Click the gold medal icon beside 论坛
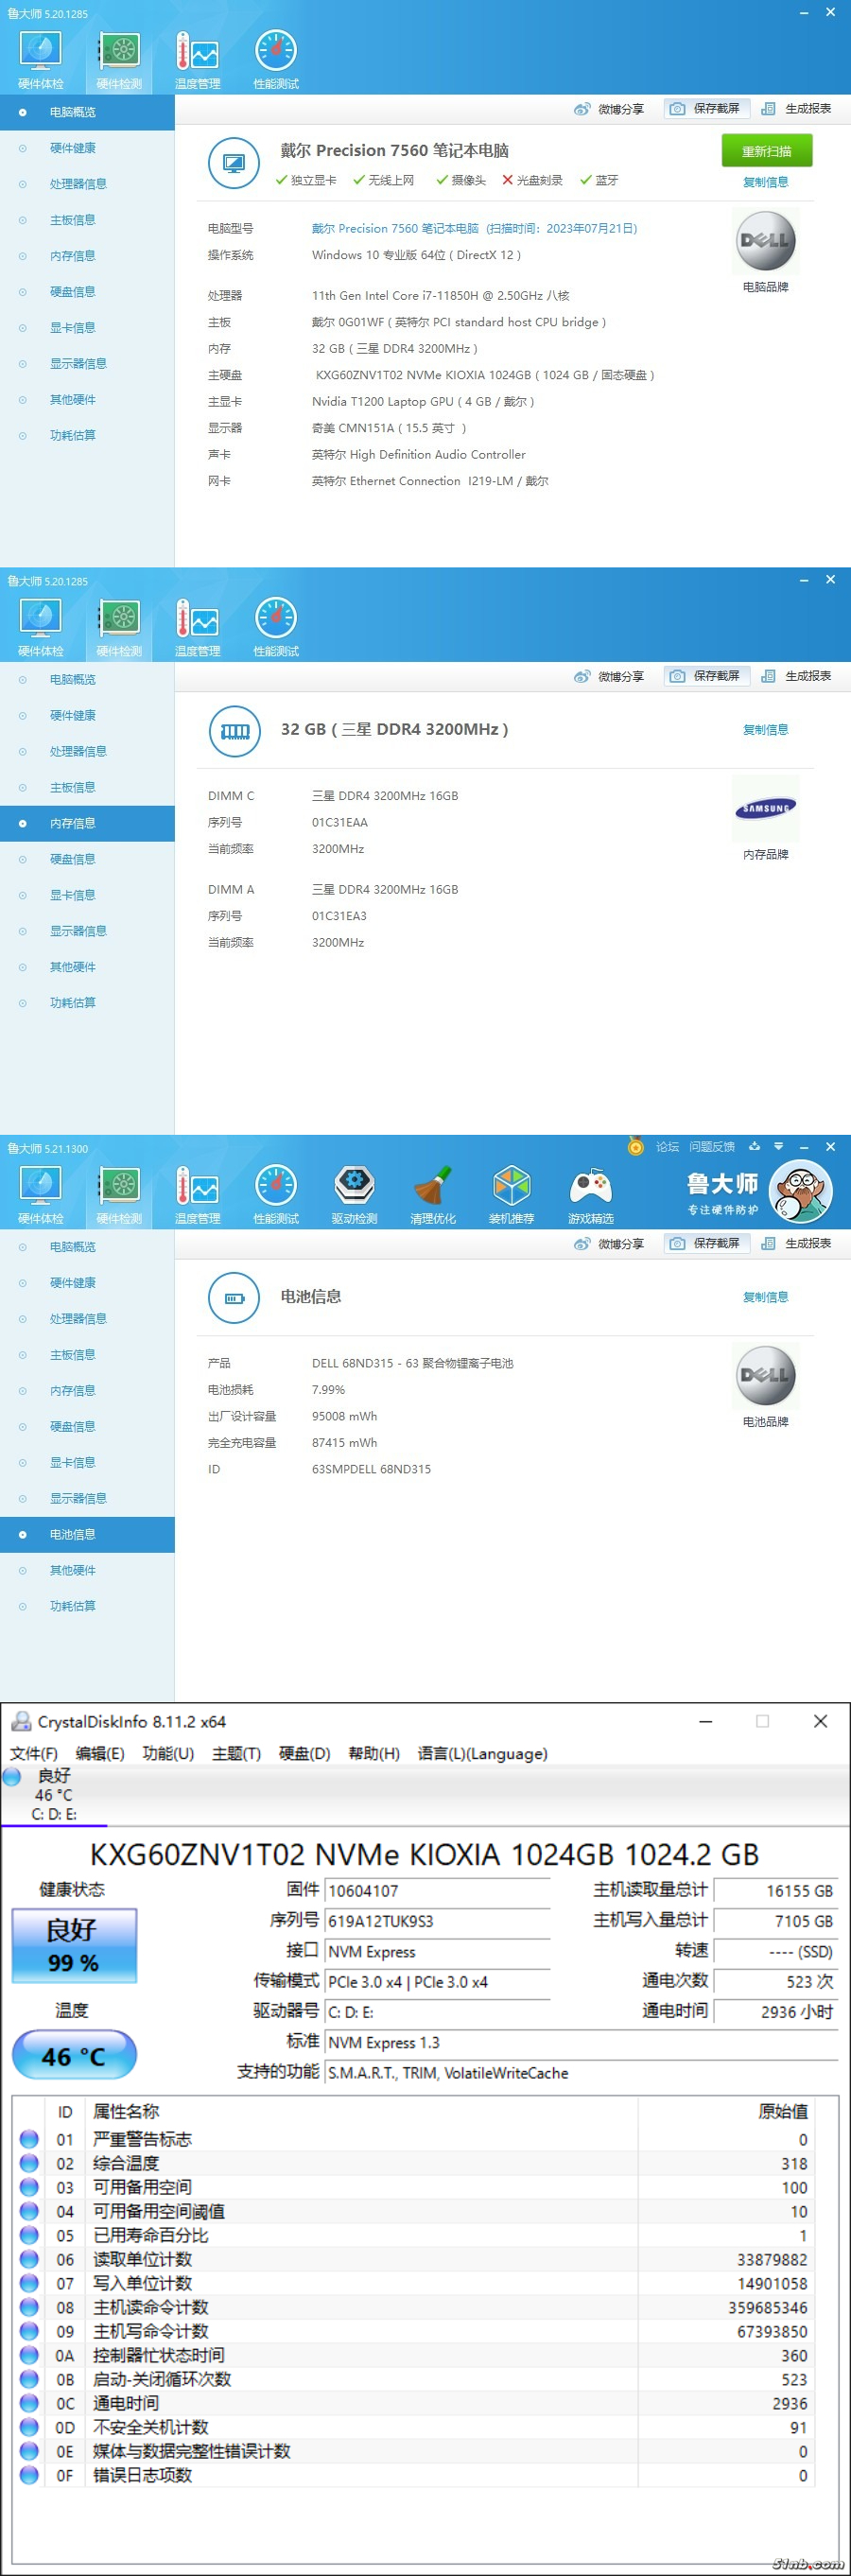The image size is (851, 2576). (635, 1146)
